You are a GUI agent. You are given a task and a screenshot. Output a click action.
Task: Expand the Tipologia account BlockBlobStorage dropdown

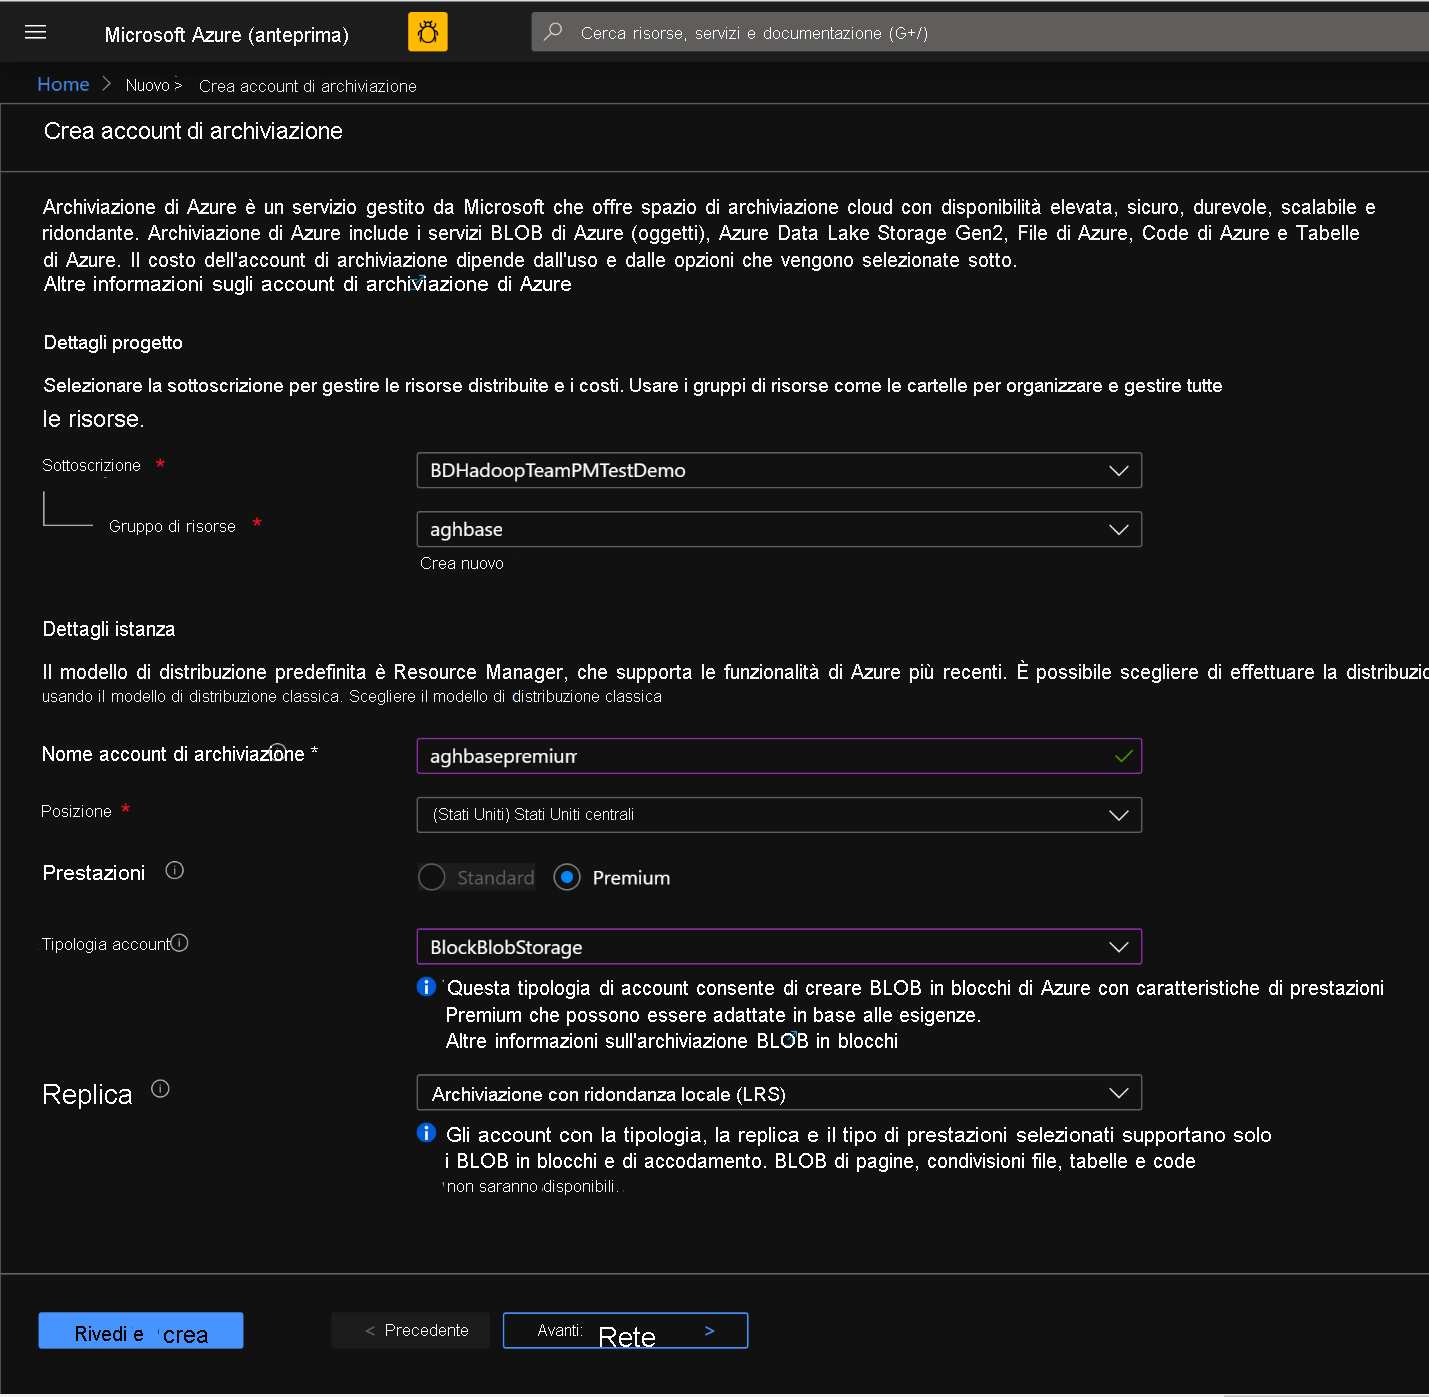(779, 947)
